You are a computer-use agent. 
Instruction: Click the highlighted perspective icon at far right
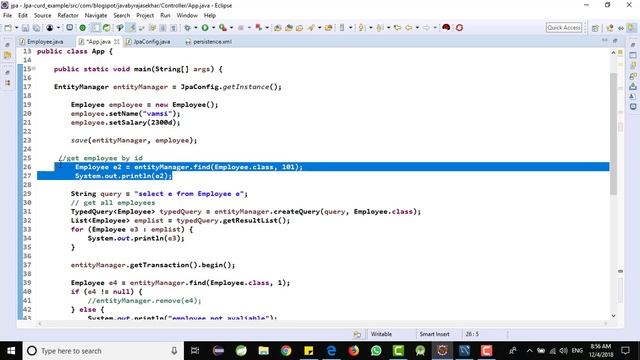pyautogui.click(x=631, y=28)
